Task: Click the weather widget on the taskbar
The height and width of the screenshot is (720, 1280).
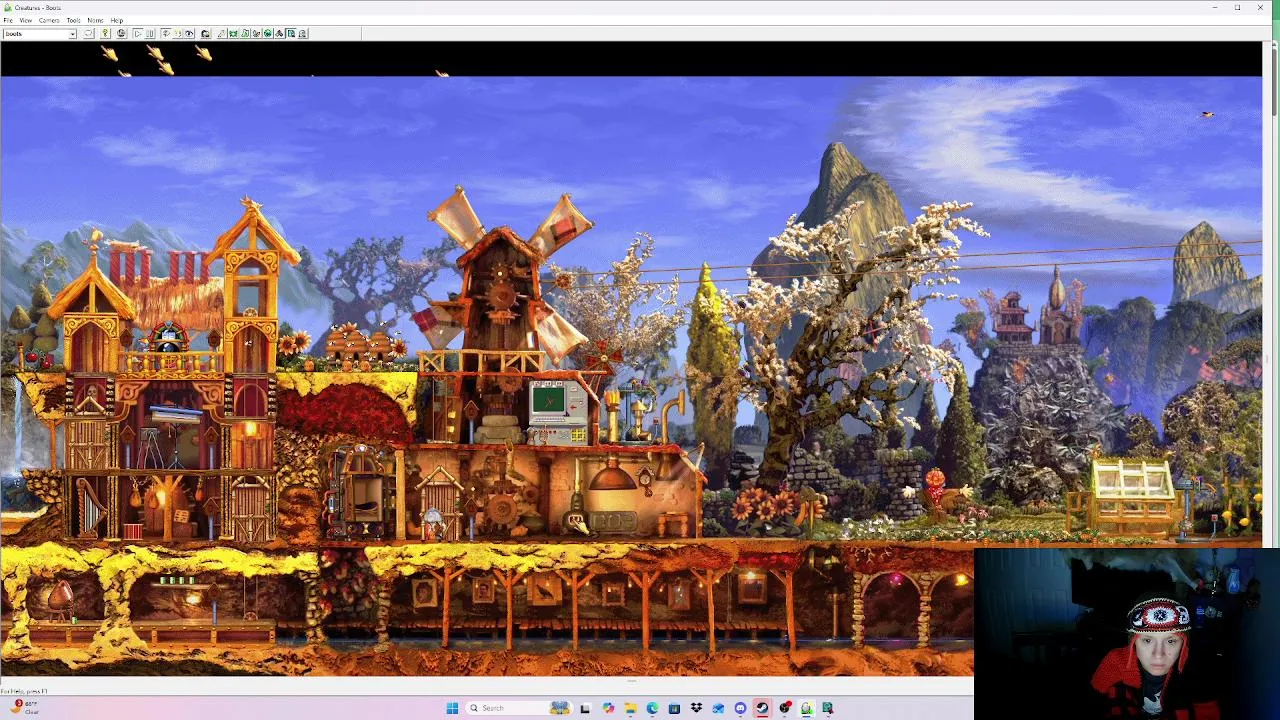Action: pyautogui.click(x=24, y=707)
